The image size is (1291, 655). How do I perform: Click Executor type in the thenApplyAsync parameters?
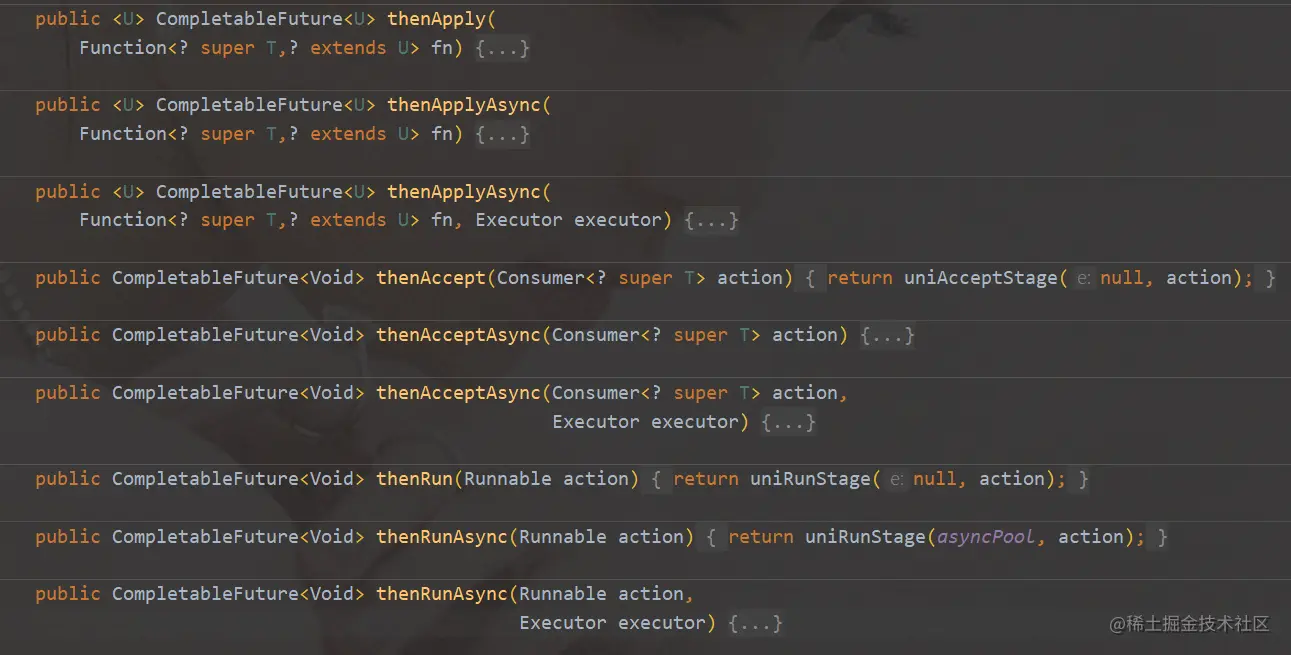pos(519,220)
